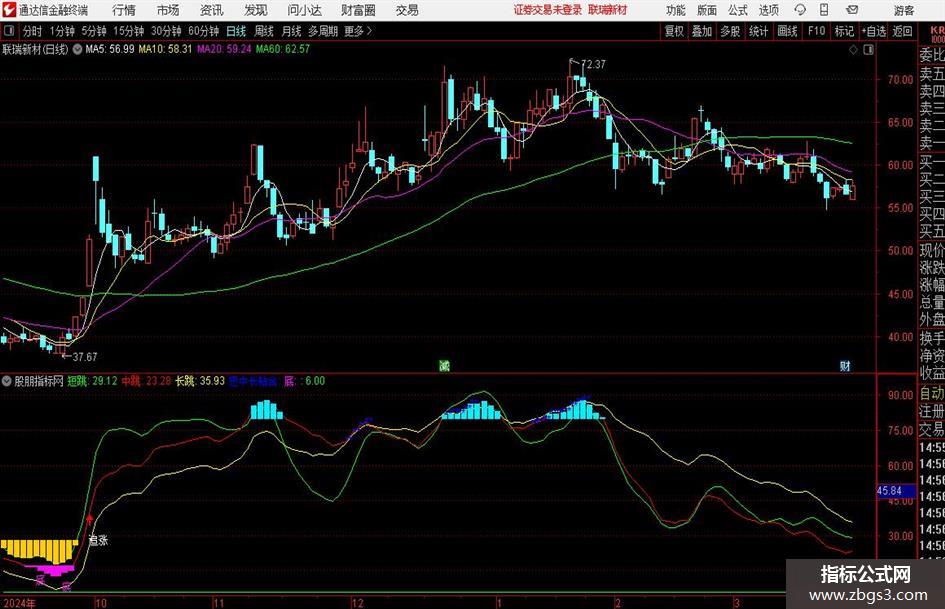Open the 版面 menu
Image resolution: width=945 pixels, height=609 pixels.
(707, 10)
